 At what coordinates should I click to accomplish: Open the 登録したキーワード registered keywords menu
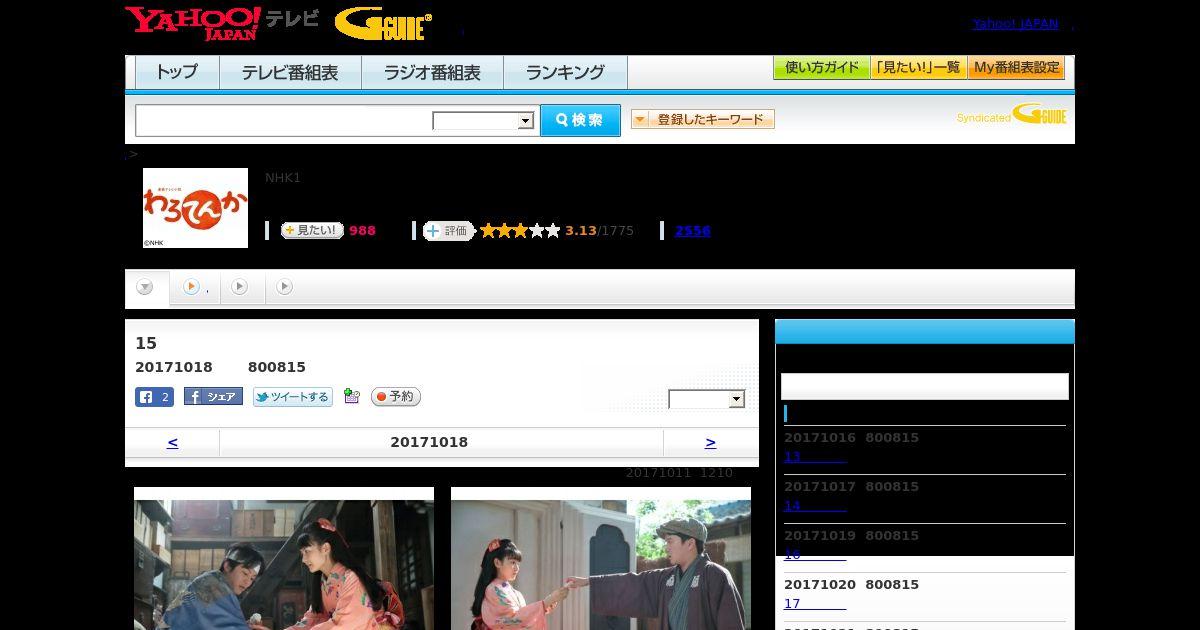tap(703, 119)
